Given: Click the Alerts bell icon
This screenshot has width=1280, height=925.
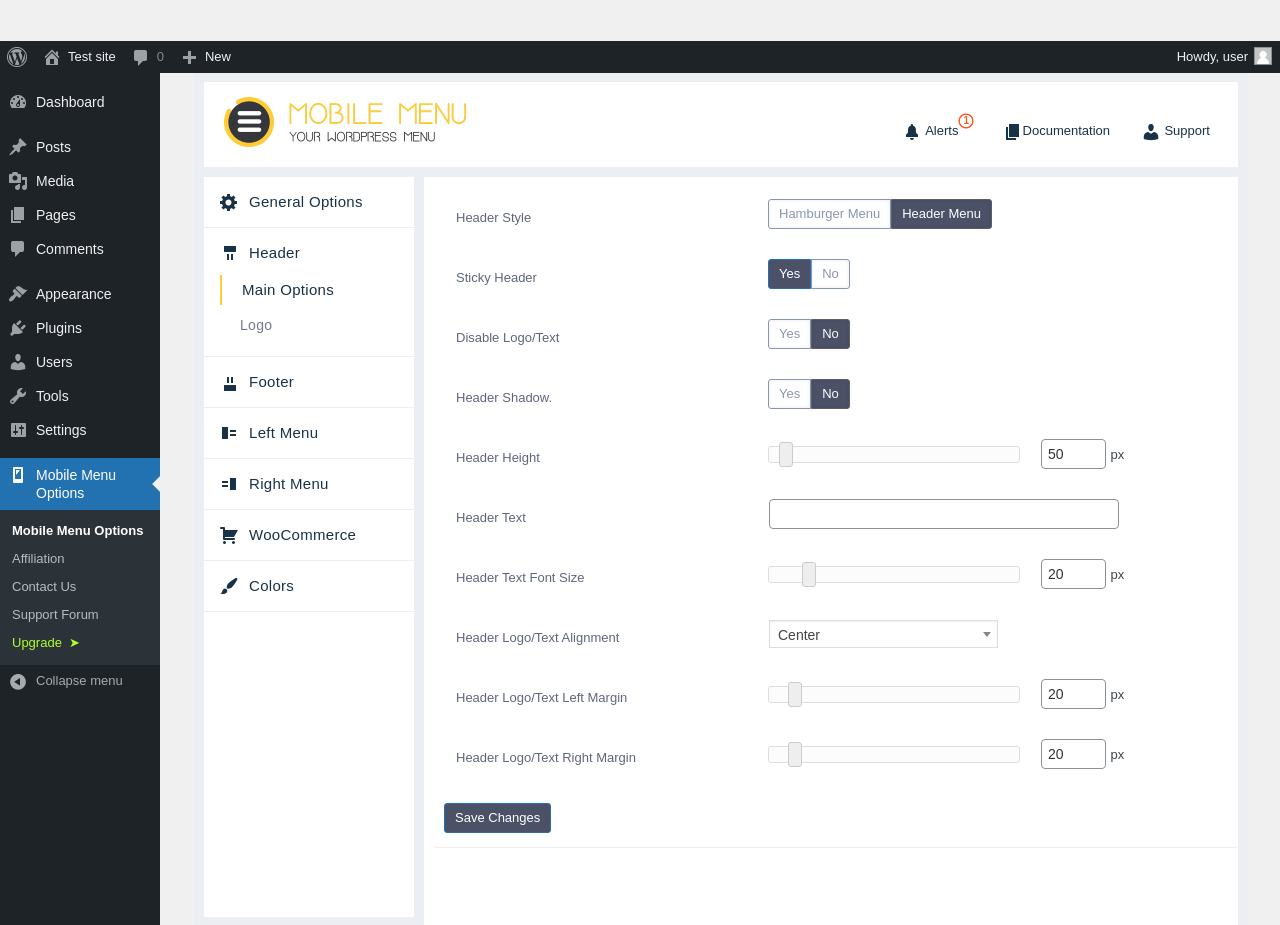Looking at the screenshot, I should pyautogui.click(x=912, y=131).
